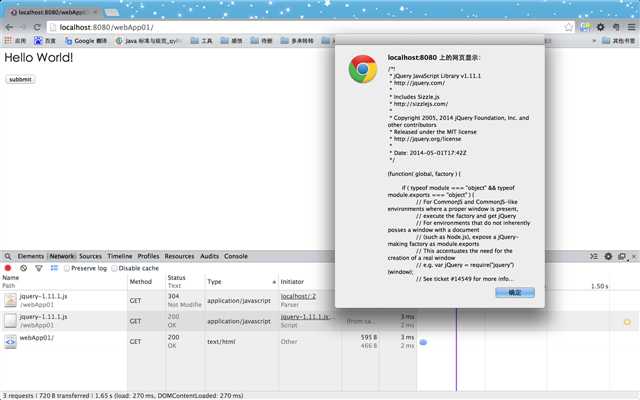Image resolution: width=640 pixels, height=400 pixels.
Task: Open the localhost/:2 initiator link
Action: pyautogui.click(x=298, y=296)
